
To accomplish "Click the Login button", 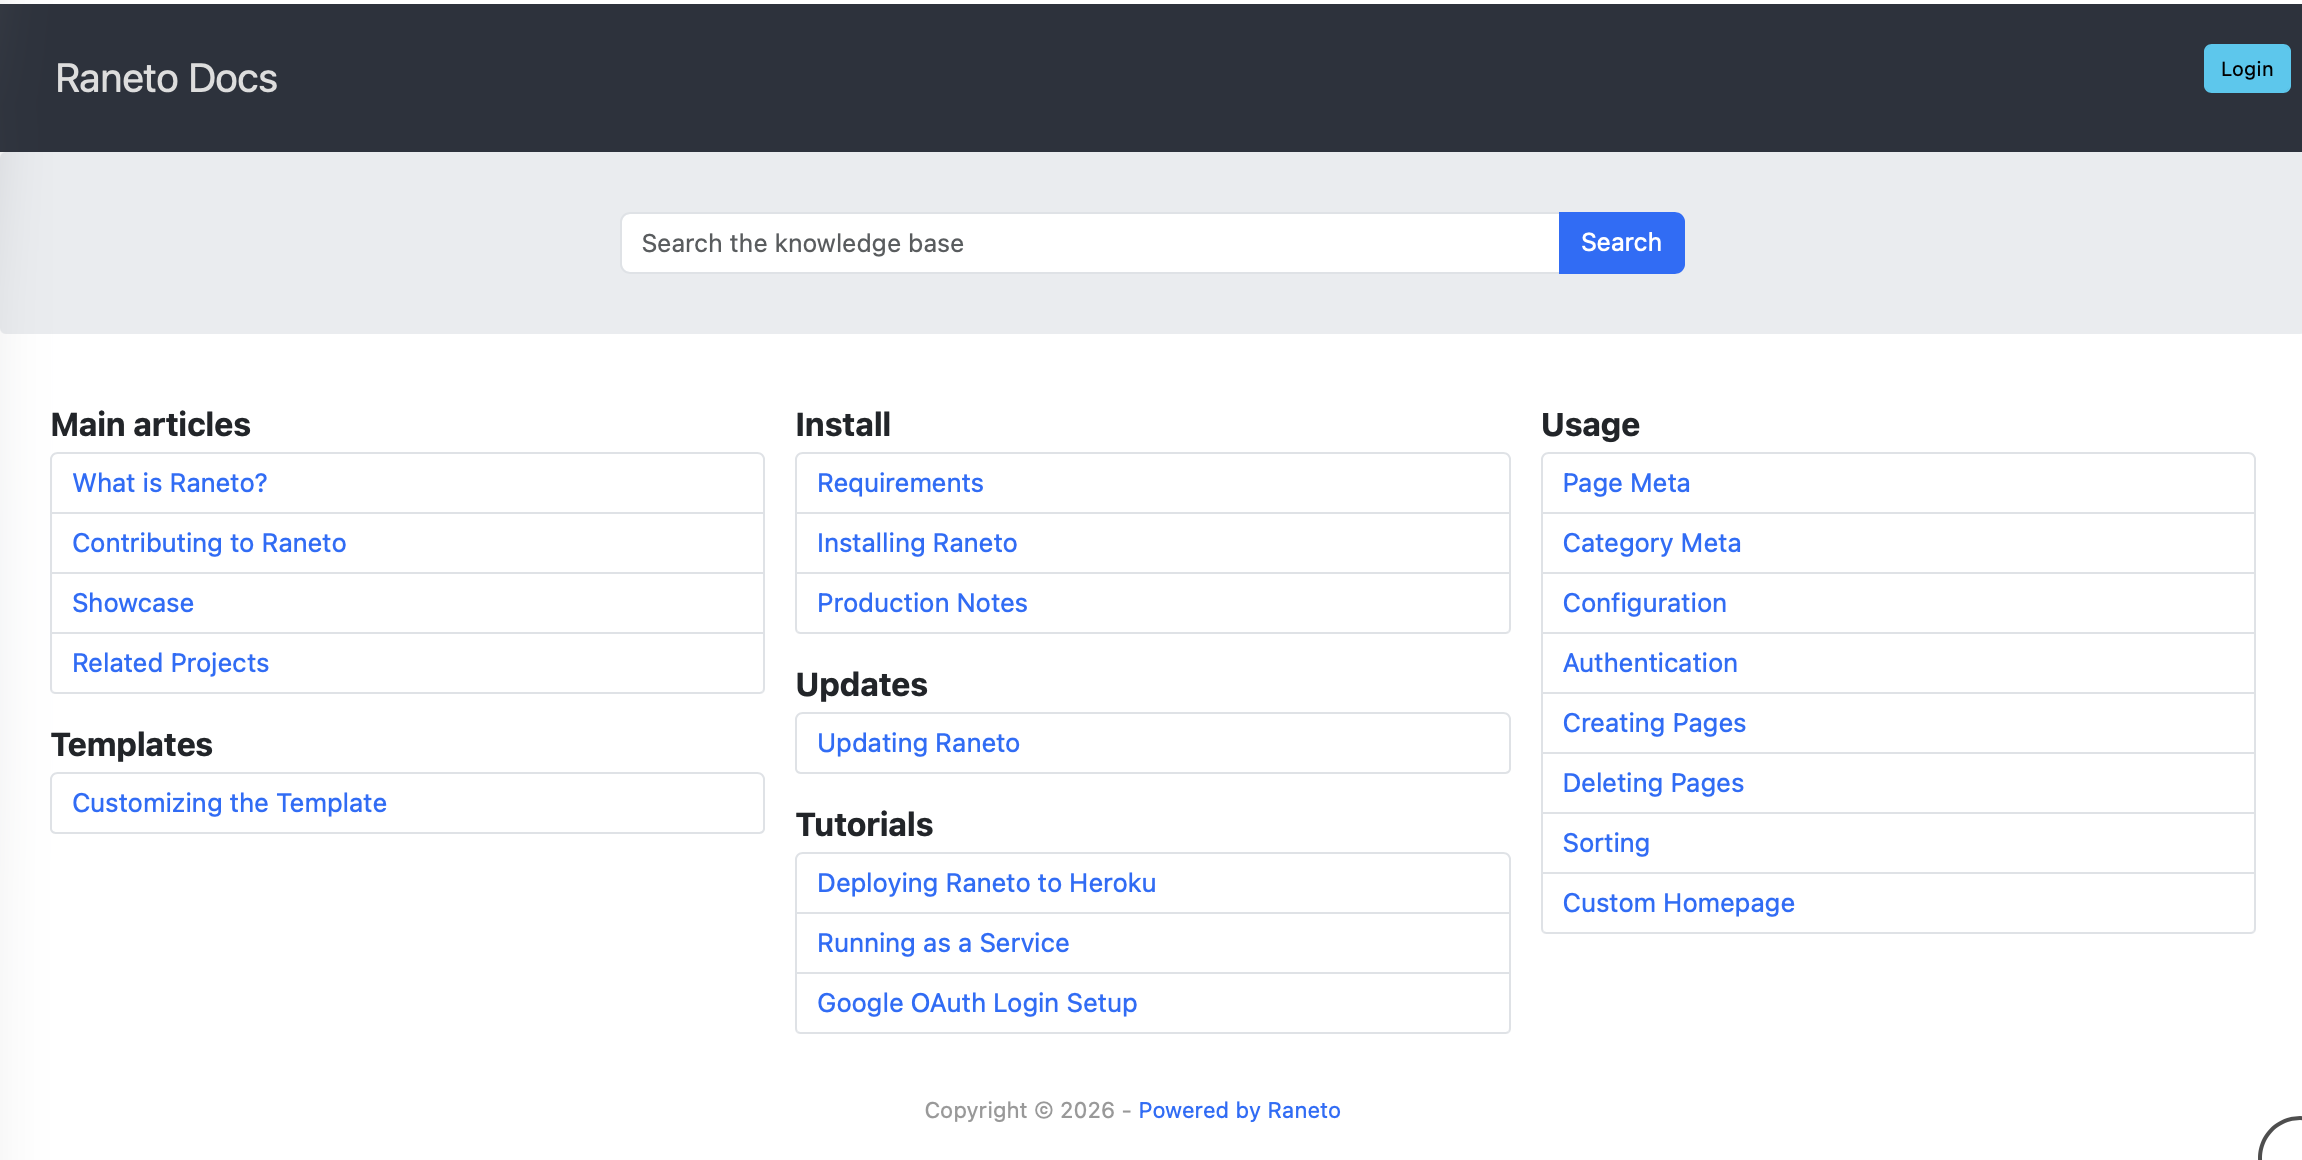I will [2246, 69].
